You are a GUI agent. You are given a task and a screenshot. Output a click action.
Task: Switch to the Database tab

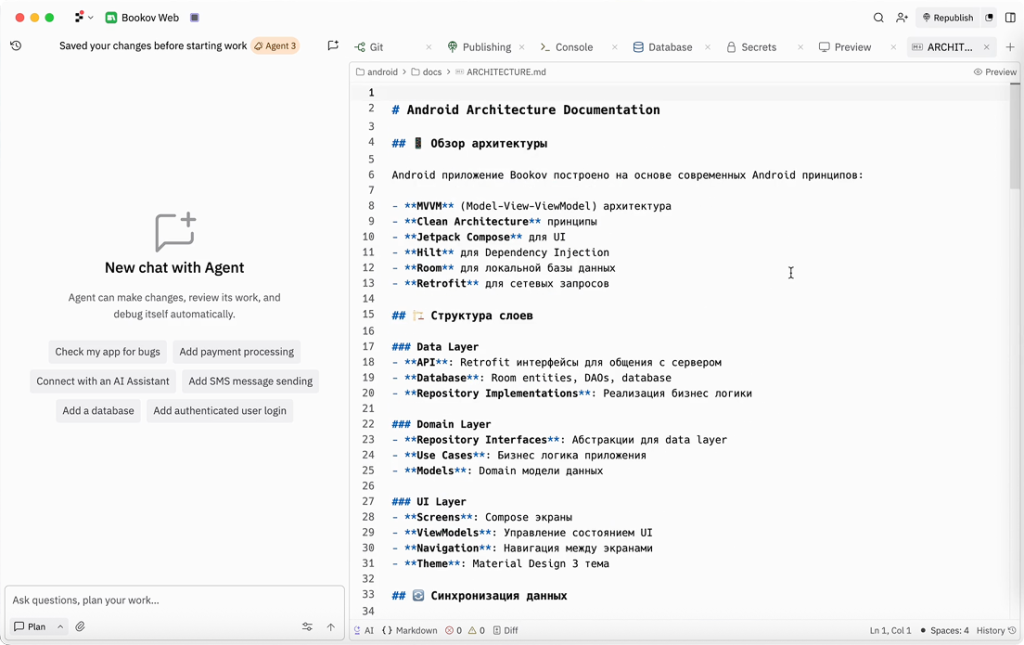coord(663,47)
